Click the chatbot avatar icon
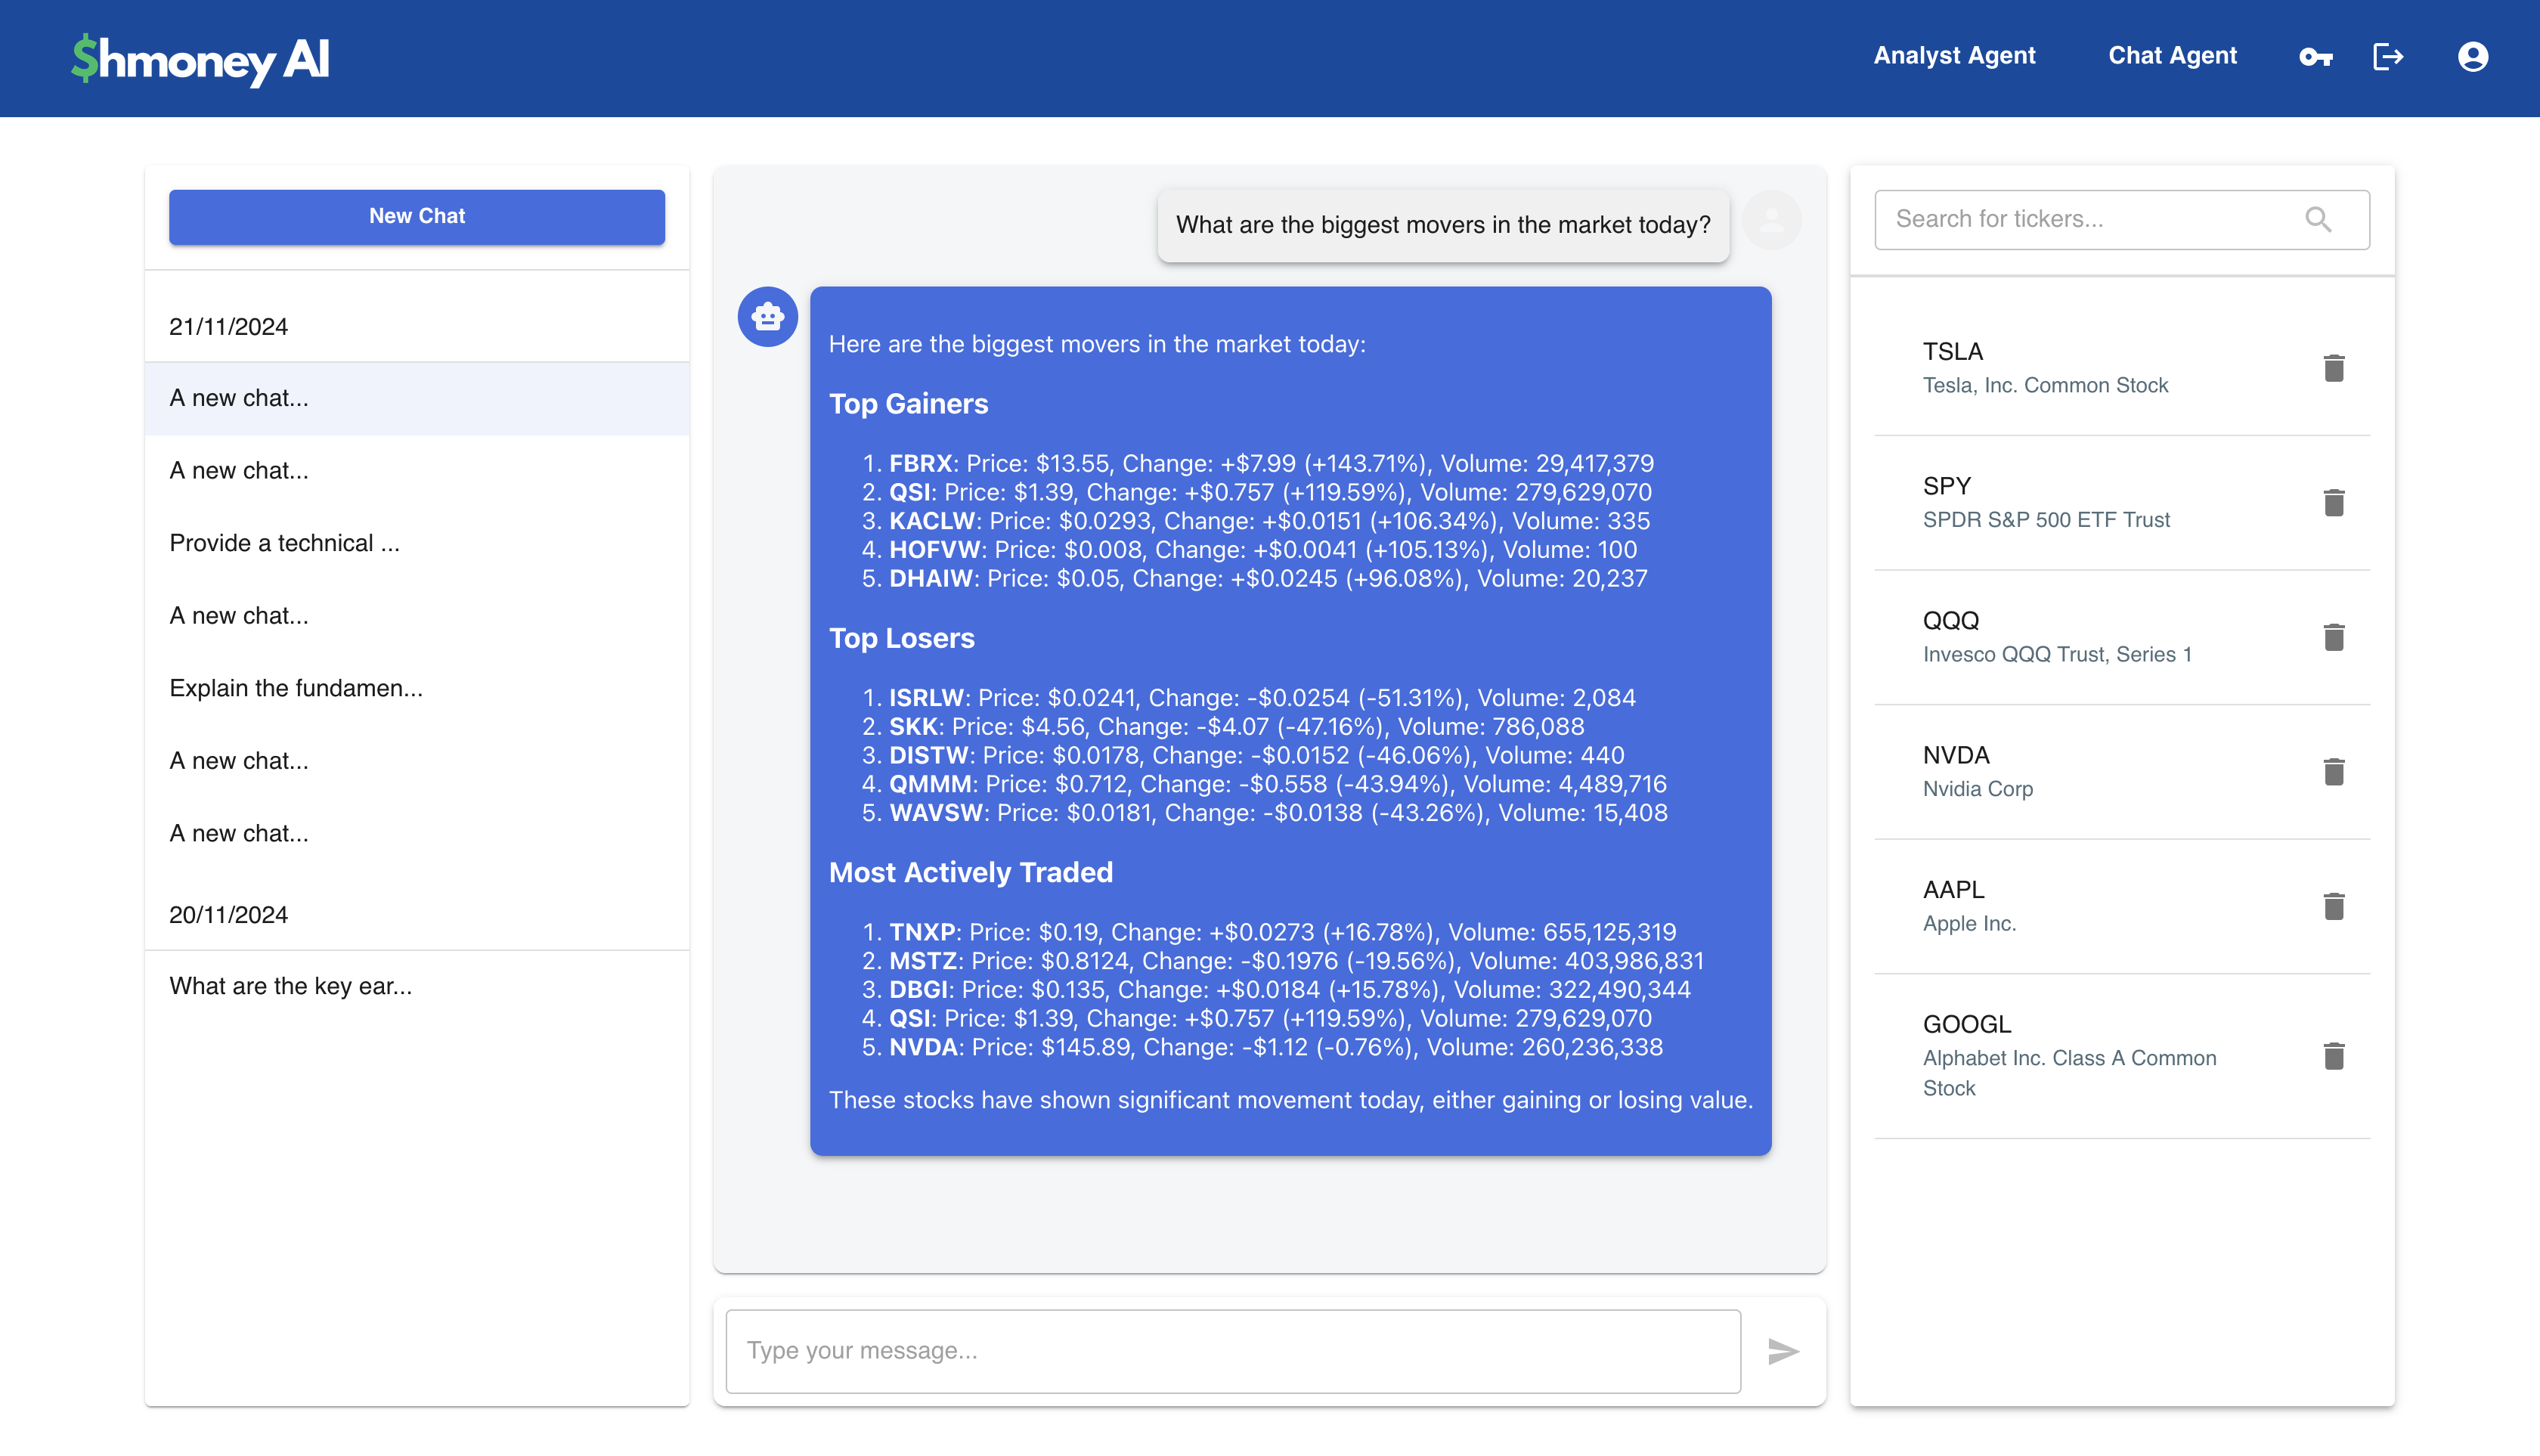This screenshot has width=2540, height=1456. [x=767, y=317]
